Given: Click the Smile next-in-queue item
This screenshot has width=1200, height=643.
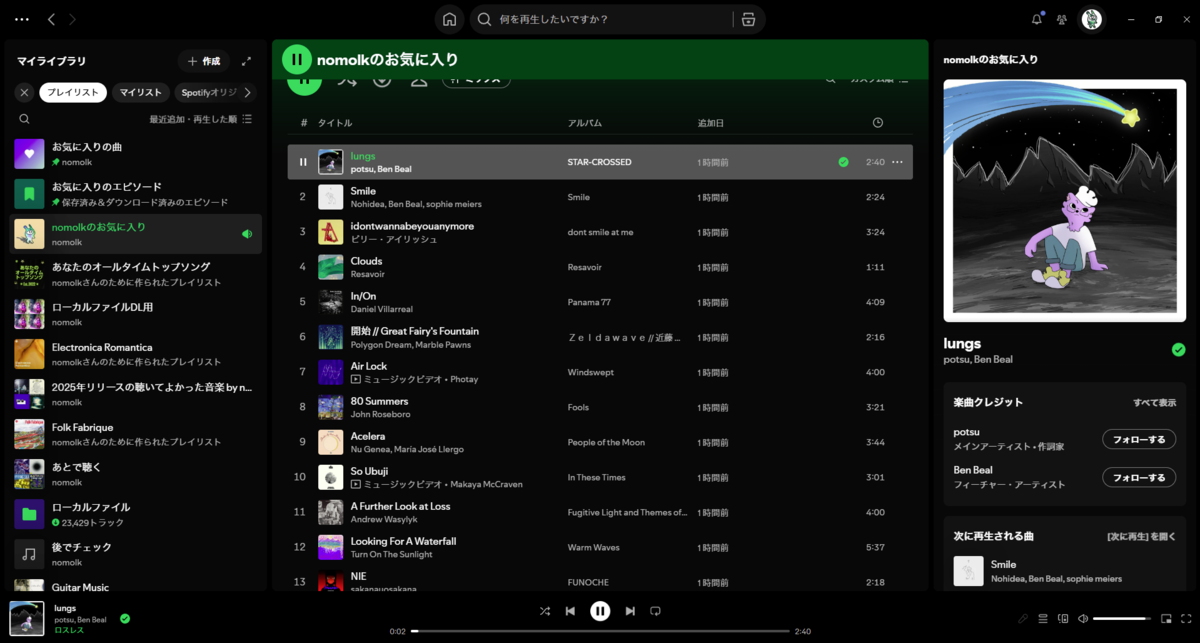Looking at the screenshot, I should [x=1065, y=571].
